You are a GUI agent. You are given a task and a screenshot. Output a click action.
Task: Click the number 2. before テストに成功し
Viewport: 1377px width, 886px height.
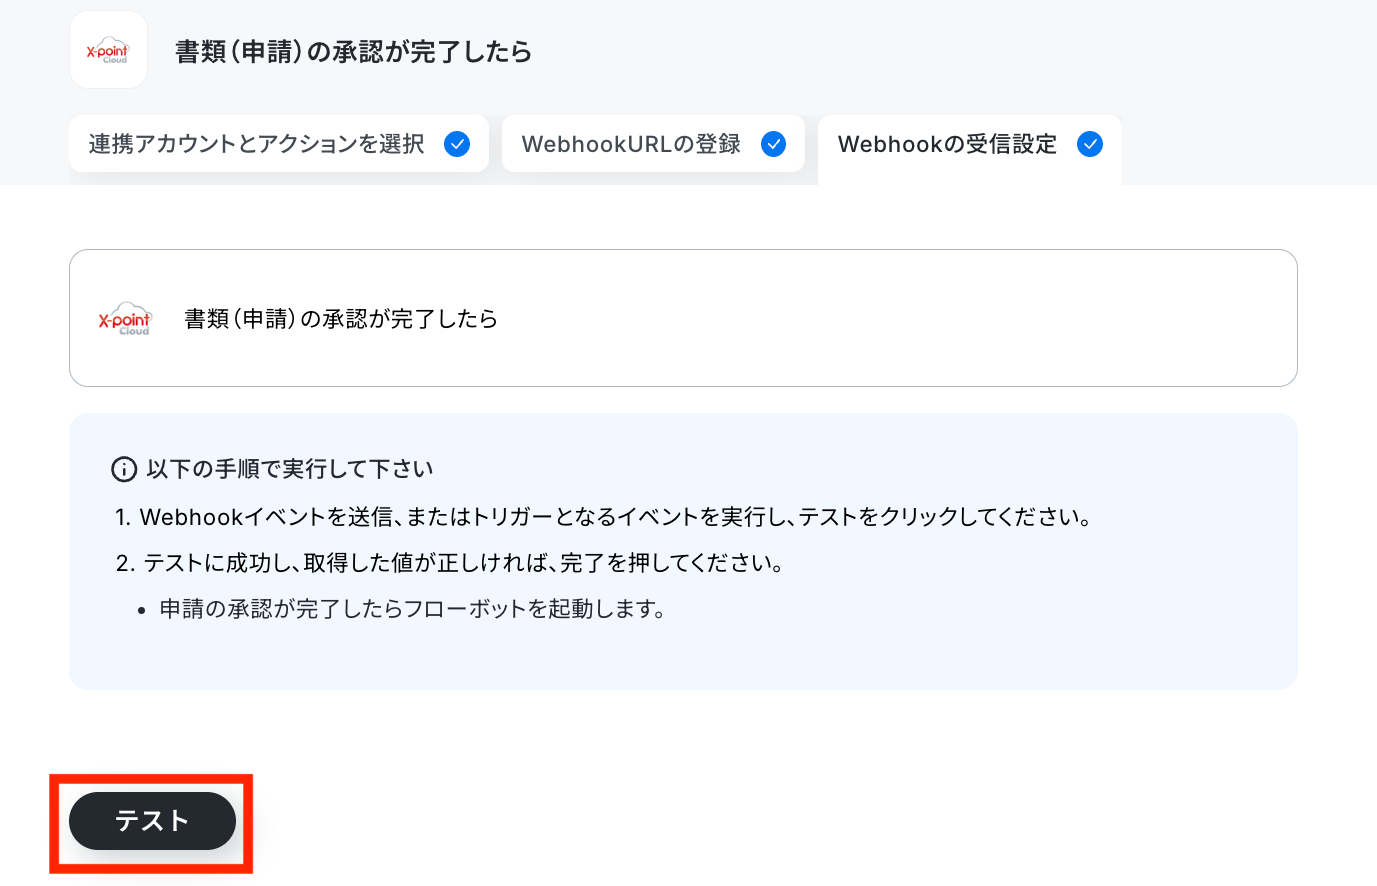pyautogui.click(x=125, y=563)
